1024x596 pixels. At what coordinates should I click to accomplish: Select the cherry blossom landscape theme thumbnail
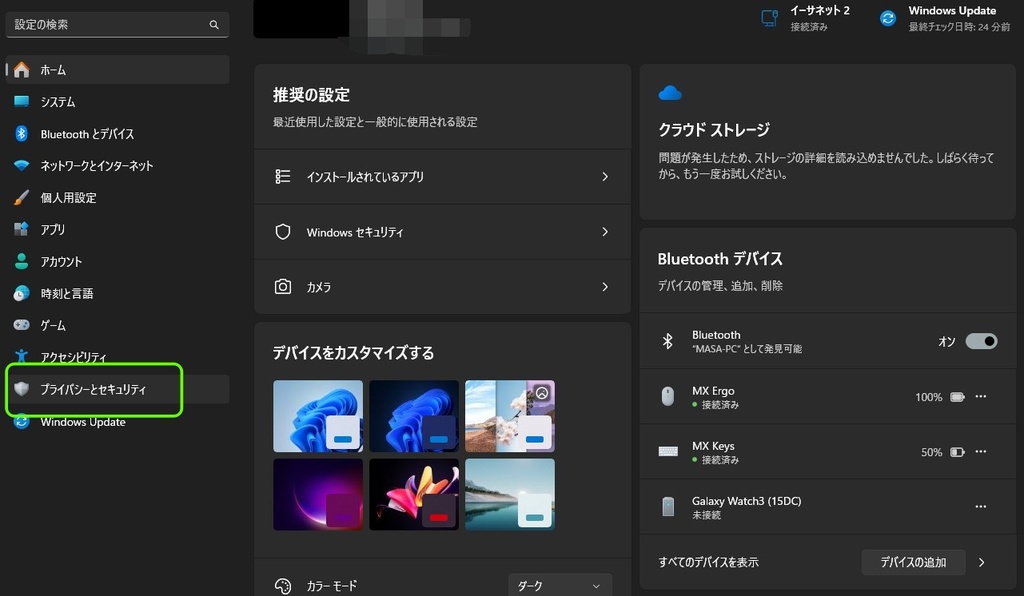[x=510, y=416]
